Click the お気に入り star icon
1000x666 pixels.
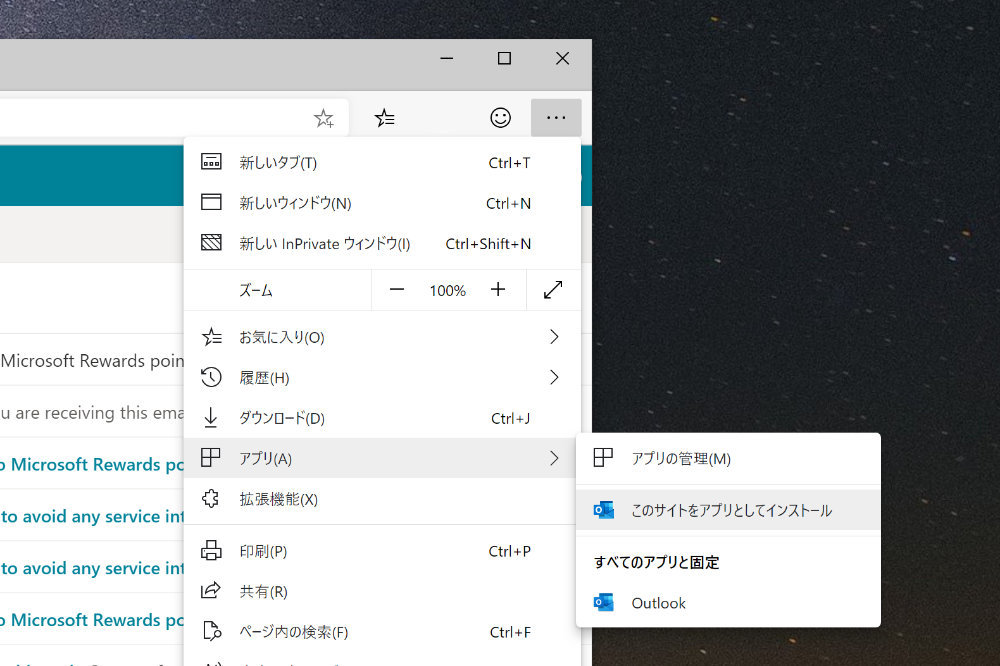(x=211, y=336)
